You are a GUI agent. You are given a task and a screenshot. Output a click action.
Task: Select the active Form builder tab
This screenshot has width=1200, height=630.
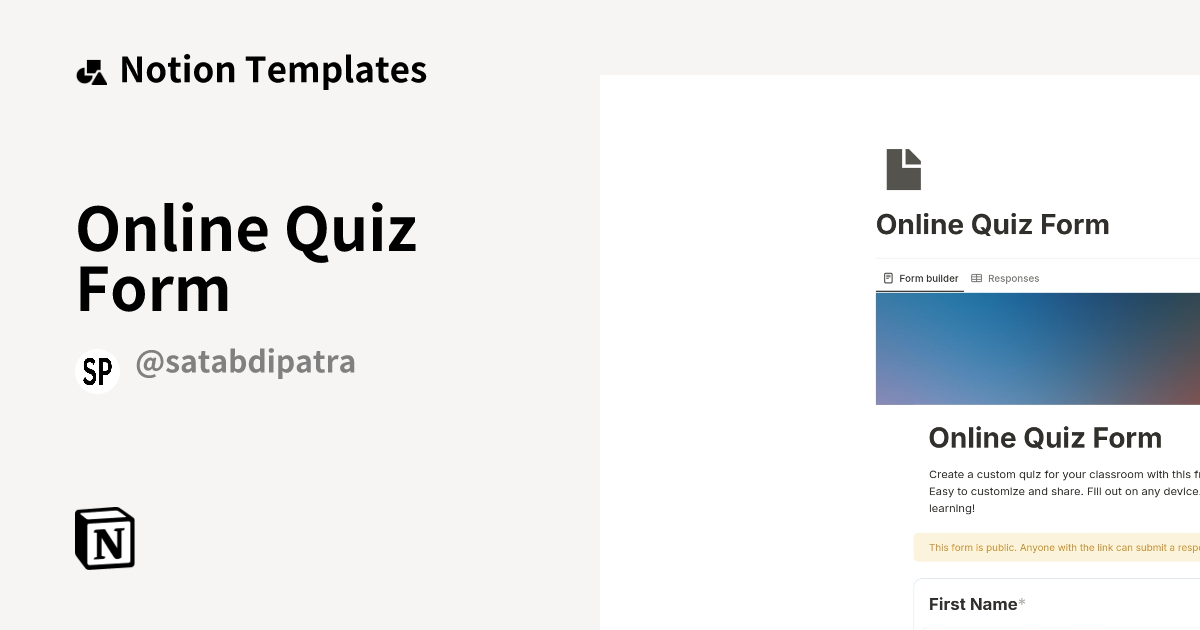[928, 278]
